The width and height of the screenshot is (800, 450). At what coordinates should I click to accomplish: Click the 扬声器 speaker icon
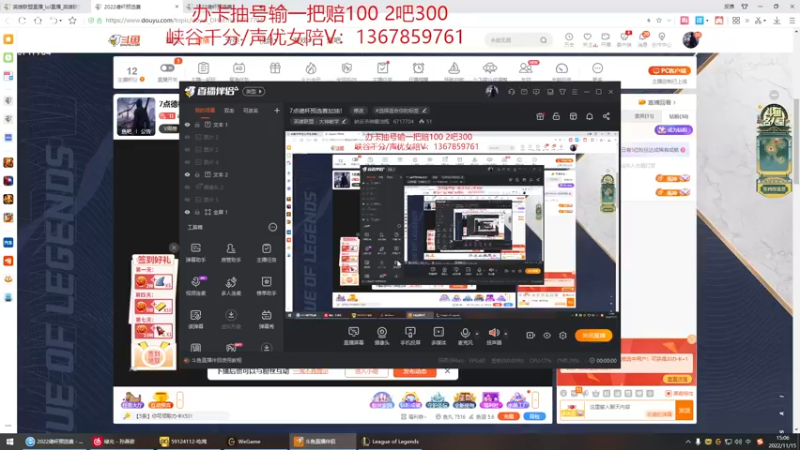tap(494, 333)
